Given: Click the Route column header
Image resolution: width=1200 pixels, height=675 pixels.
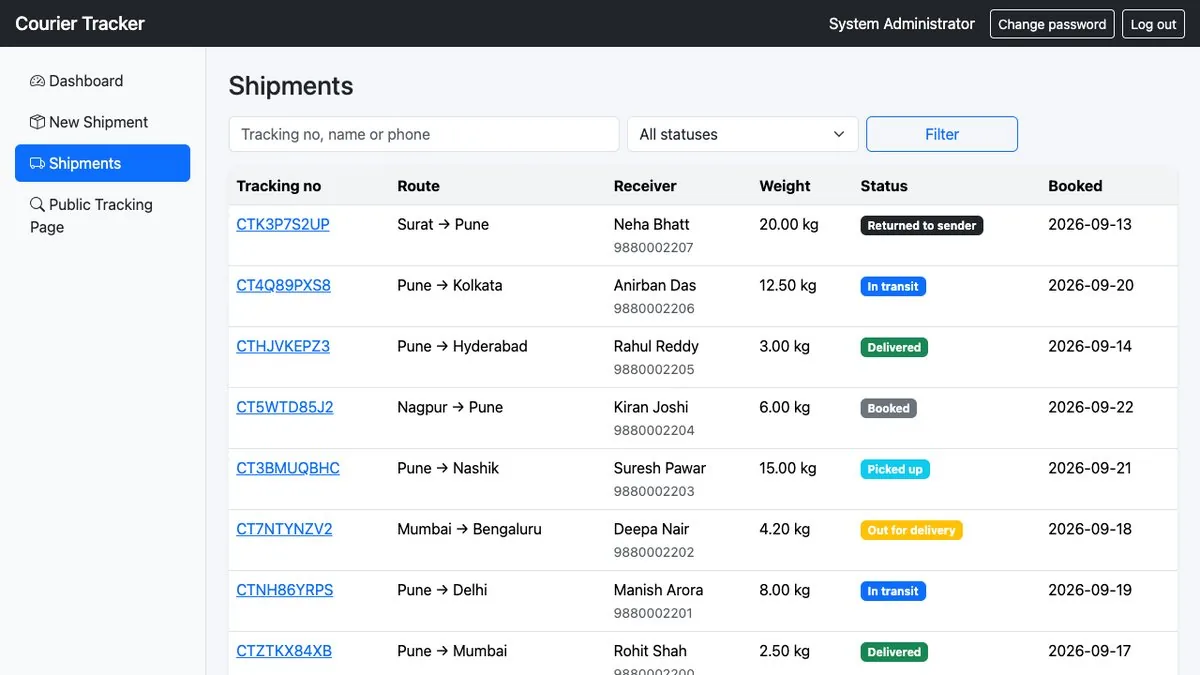Looking at the screenshot, I should tap(418, 186).
